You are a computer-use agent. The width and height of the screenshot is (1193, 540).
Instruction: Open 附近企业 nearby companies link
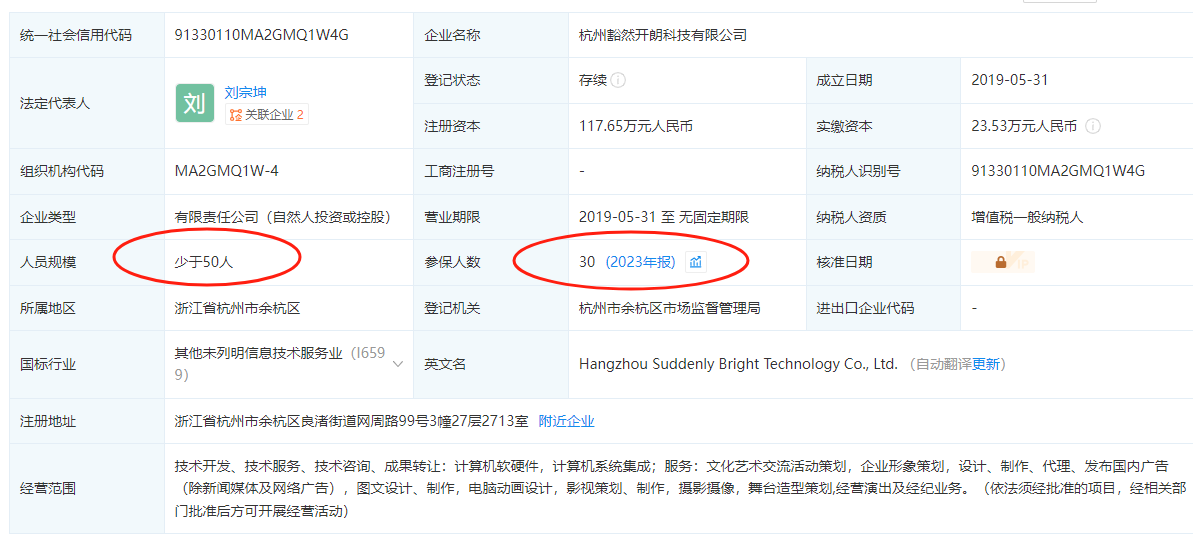click(x=566, y=421)
